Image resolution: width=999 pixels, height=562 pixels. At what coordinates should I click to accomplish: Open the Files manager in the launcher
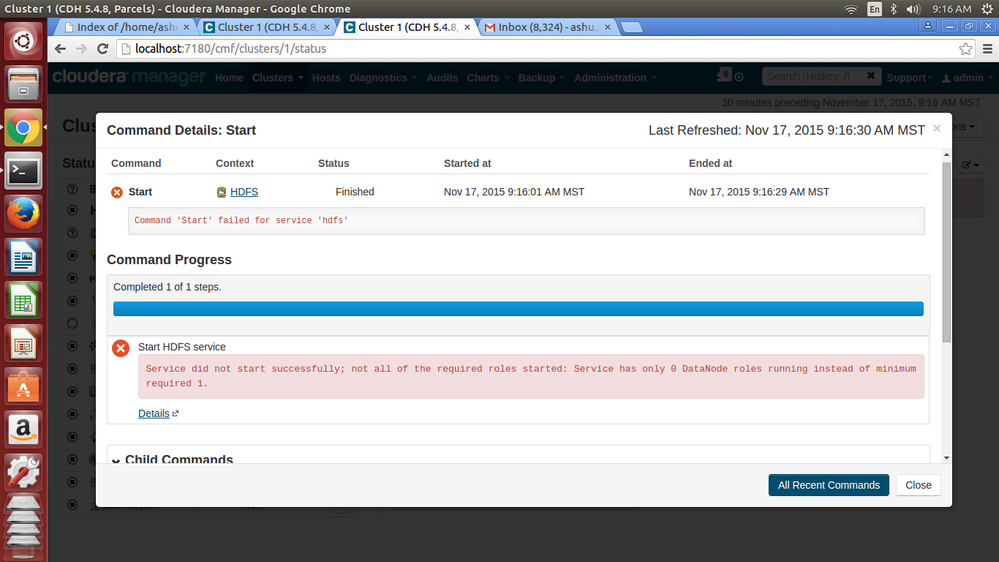[x=23, y=84]
